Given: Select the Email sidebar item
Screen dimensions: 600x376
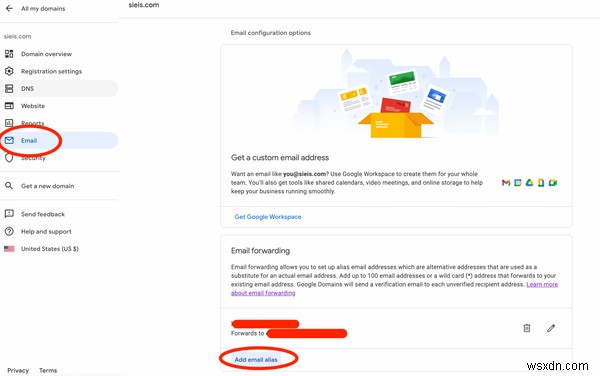Looking at the screenshot, I should (x=59, y=140).
